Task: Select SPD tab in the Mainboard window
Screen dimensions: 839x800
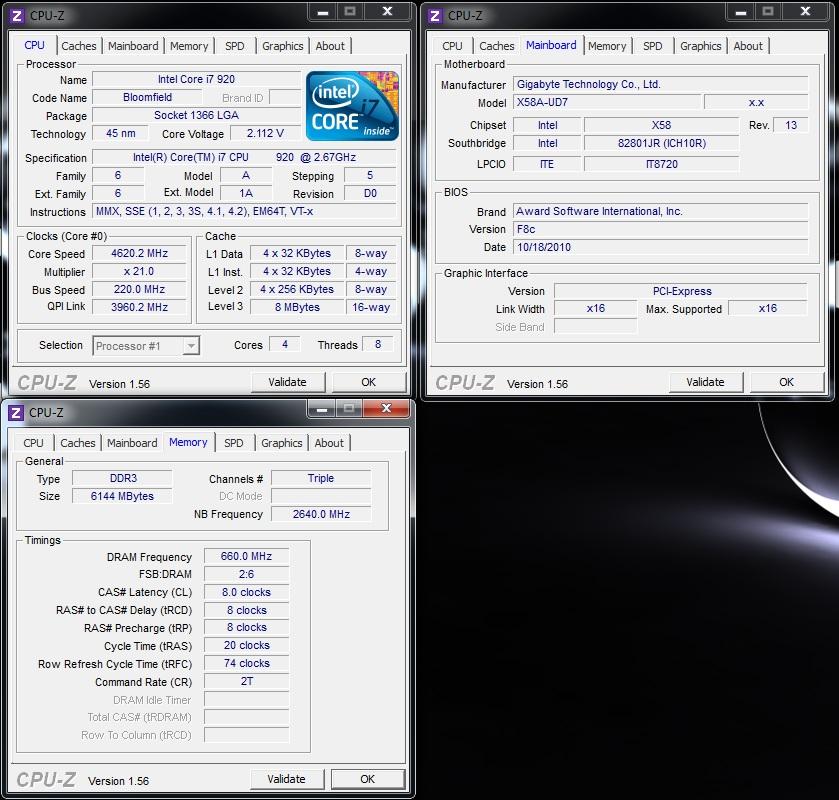Action: coord(653,46)
